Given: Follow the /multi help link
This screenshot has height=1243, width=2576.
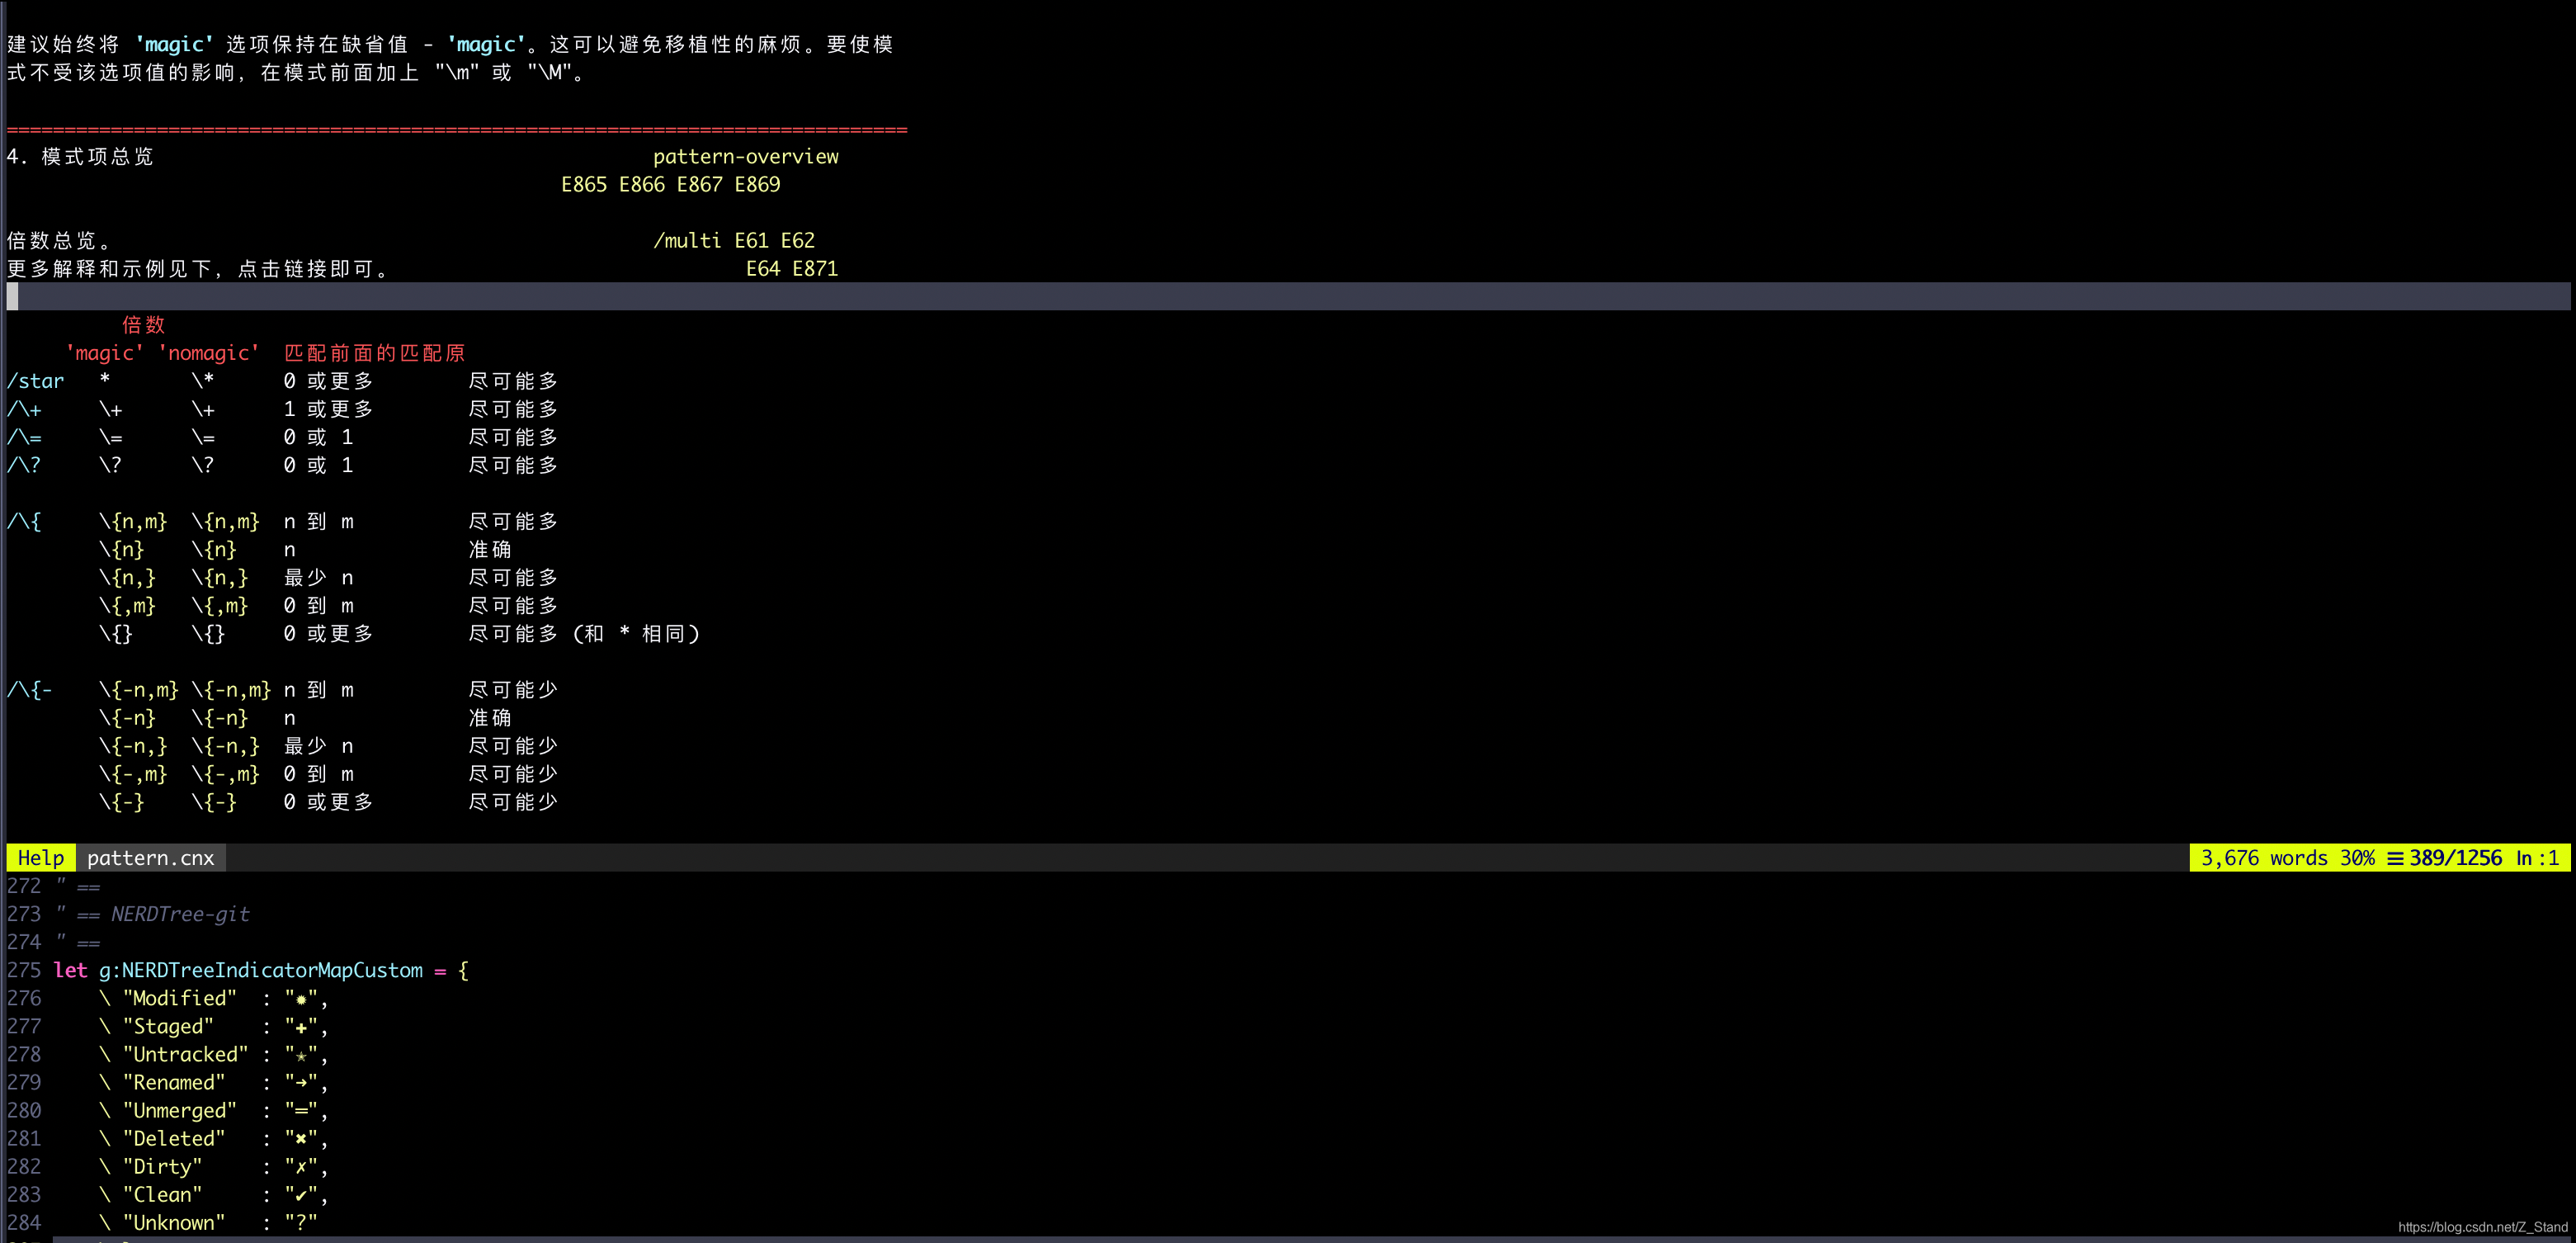Looking at the screenshot, I should point(687,241).
